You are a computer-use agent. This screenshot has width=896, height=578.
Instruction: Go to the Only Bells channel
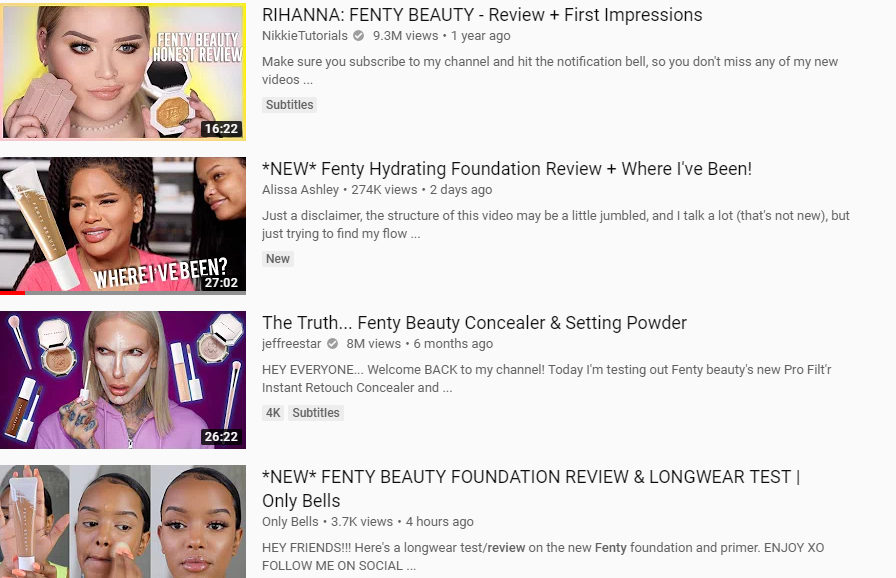coord(290,522)
